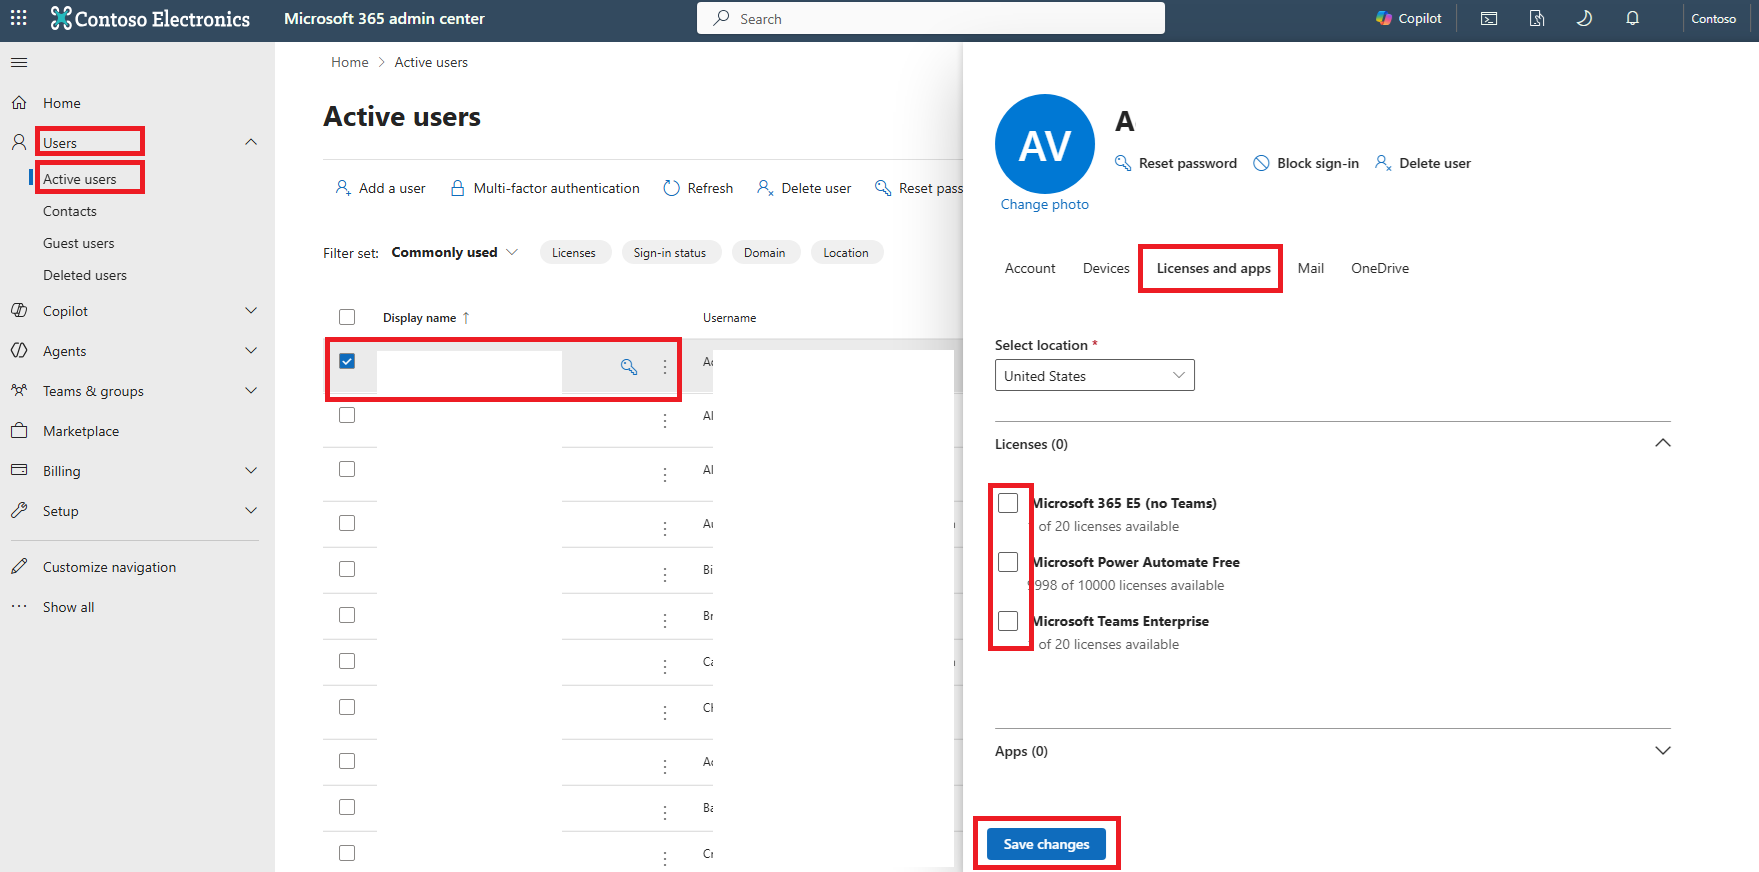Screen dimensions: 1759x872
Task: Go to Home in left navigation
Action: tap(62, 103)
